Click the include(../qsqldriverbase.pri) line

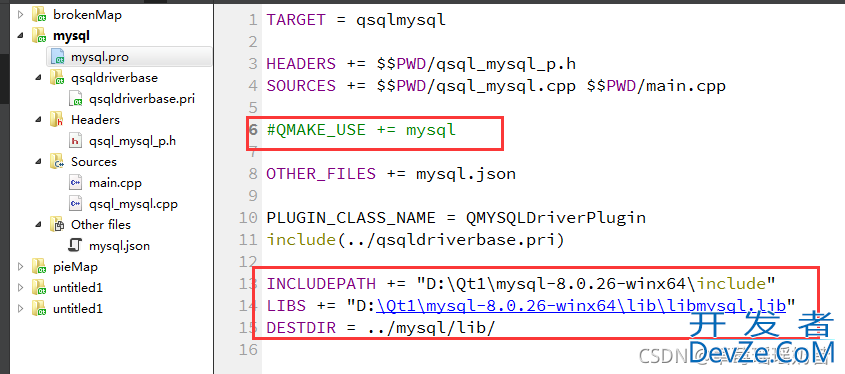(415, 239)
